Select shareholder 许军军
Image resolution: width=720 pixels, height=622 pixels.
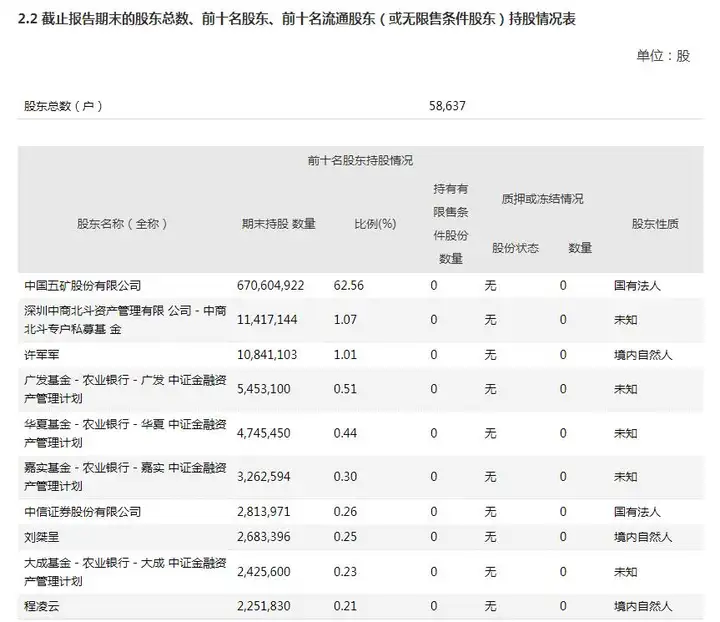coord(42,355)
